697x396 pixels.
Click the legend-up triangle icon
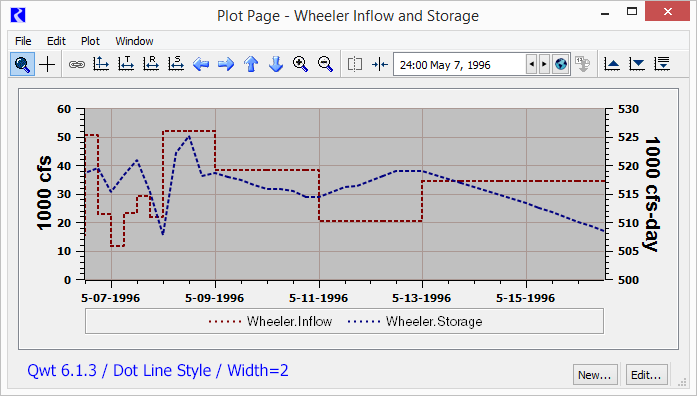pyautogui.click(x=612, y=64)
